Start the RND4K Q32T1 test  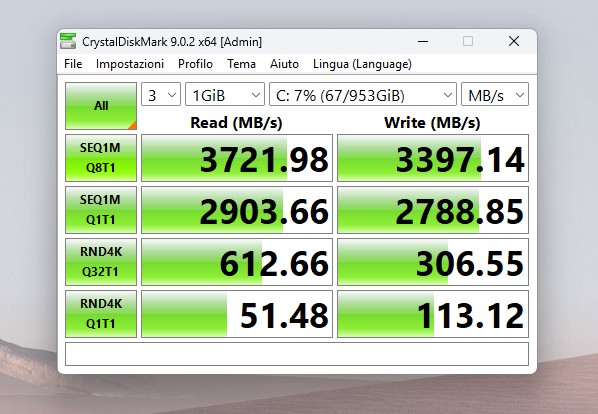point(101,262)
